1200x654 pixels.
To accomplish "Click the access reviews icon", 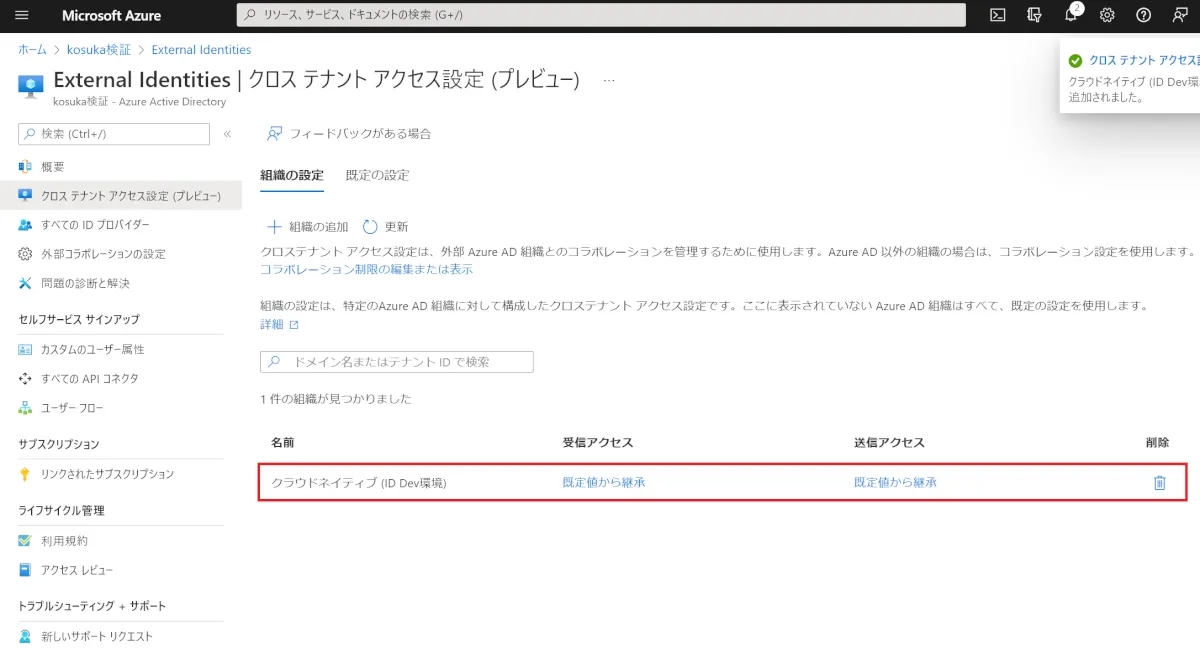I will (25, 570).
